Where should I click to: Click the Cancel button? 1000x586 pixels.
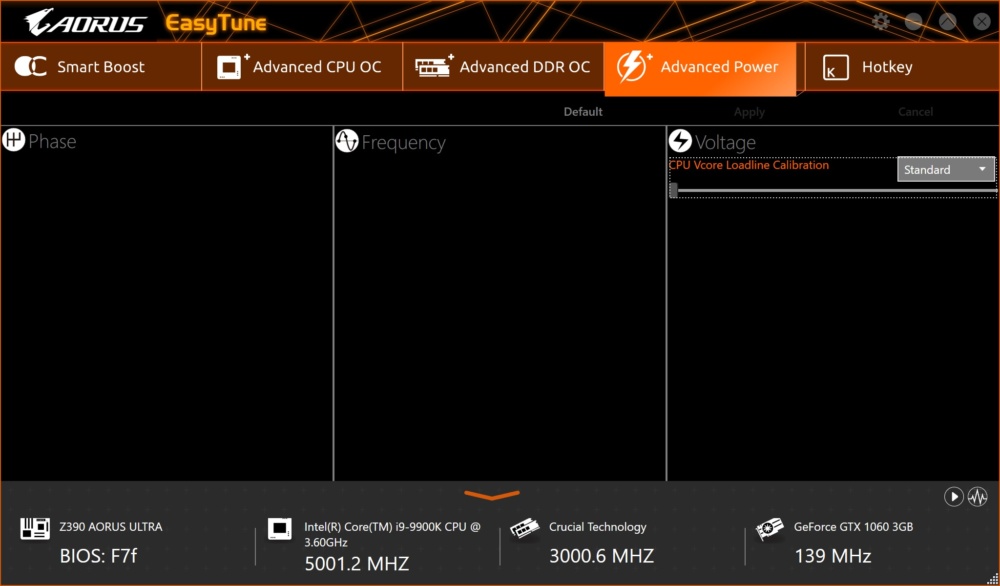click(x=915, y=112)
